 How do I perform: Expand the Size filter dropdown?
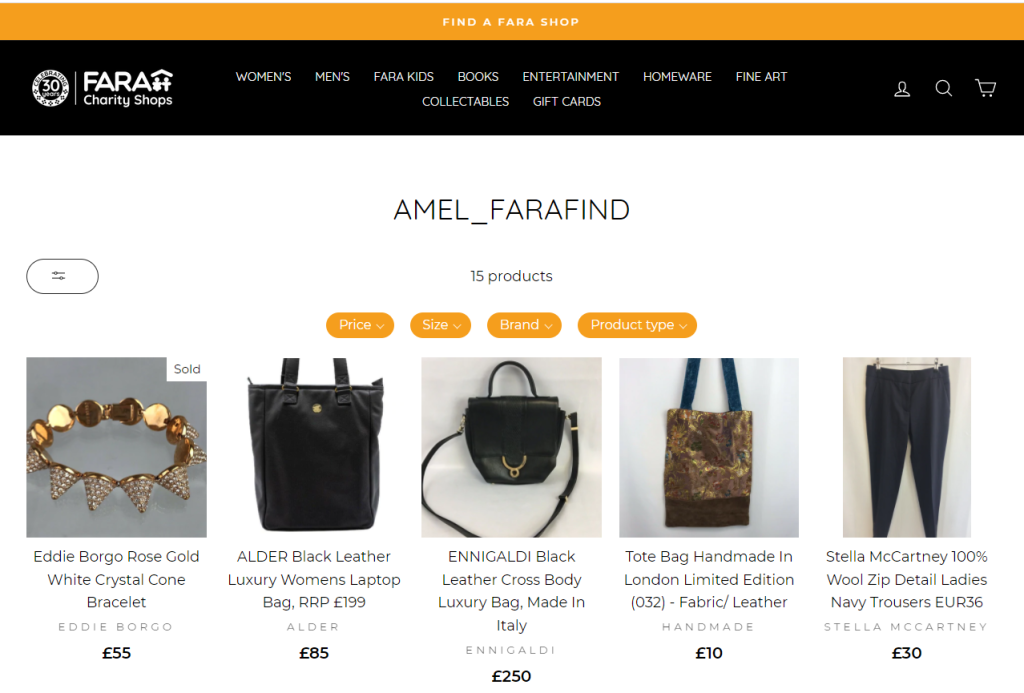[440, 325]
